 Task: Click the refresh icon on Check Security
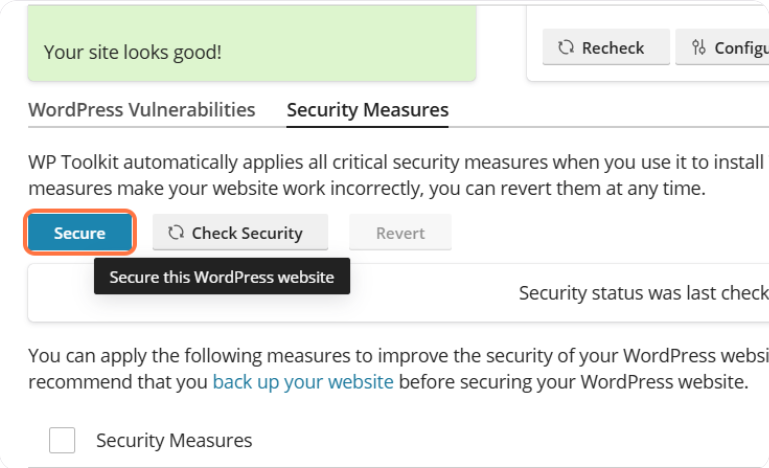[x=176, y=233]
